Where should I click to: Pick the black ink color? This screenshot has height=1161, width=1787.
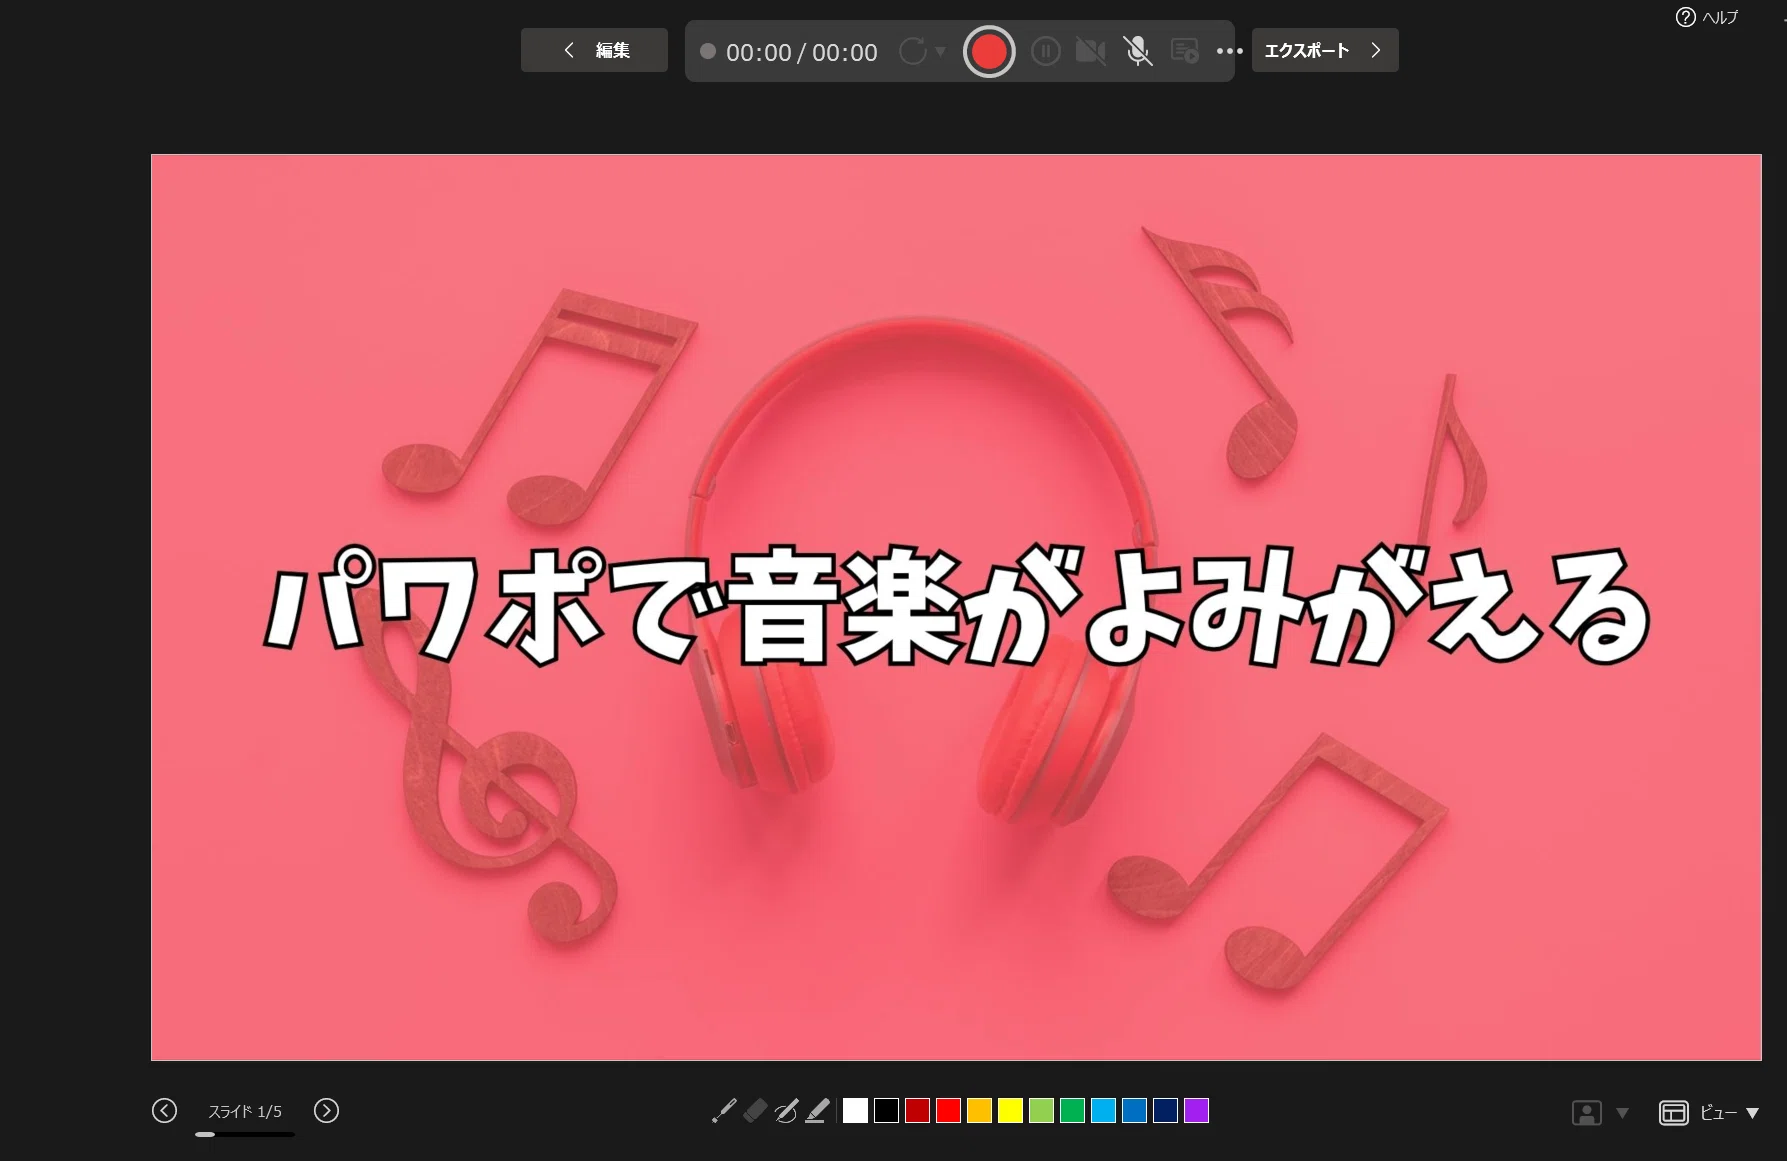[886, 1111]
